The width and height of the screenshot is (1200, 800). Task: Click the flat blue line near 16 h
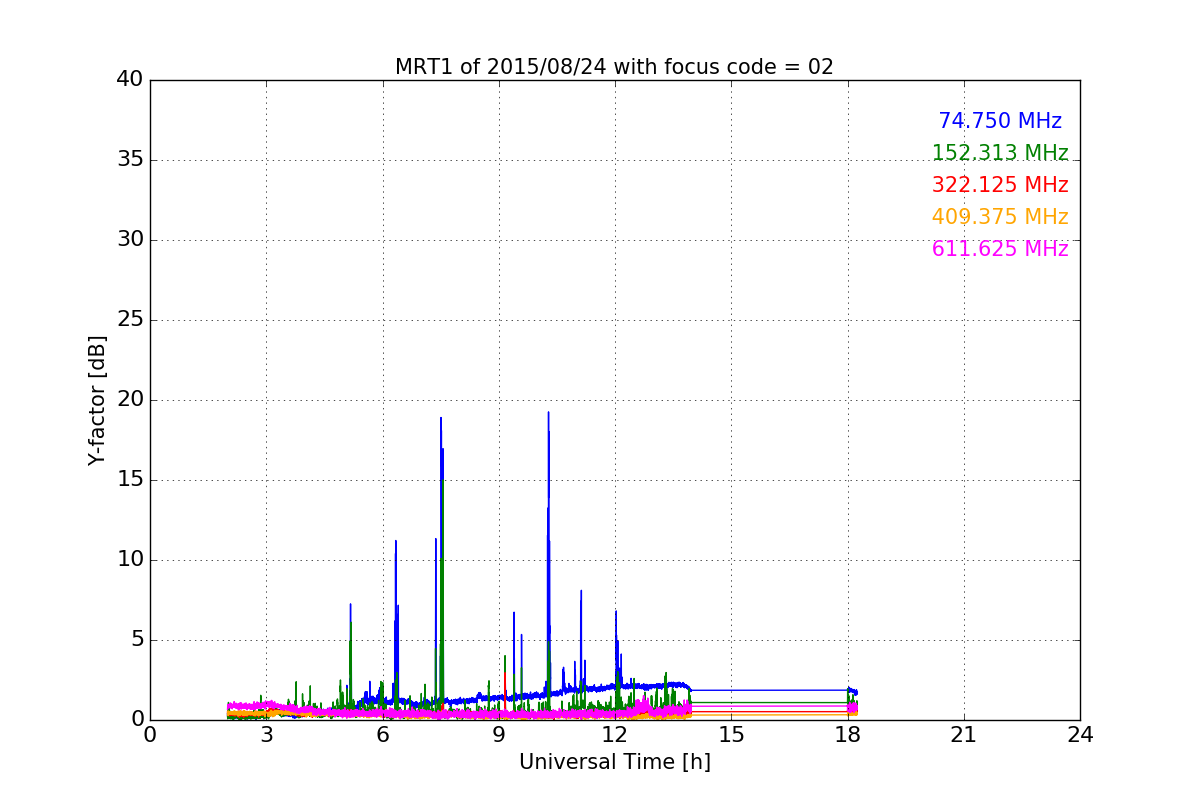[x=770, y=690]
